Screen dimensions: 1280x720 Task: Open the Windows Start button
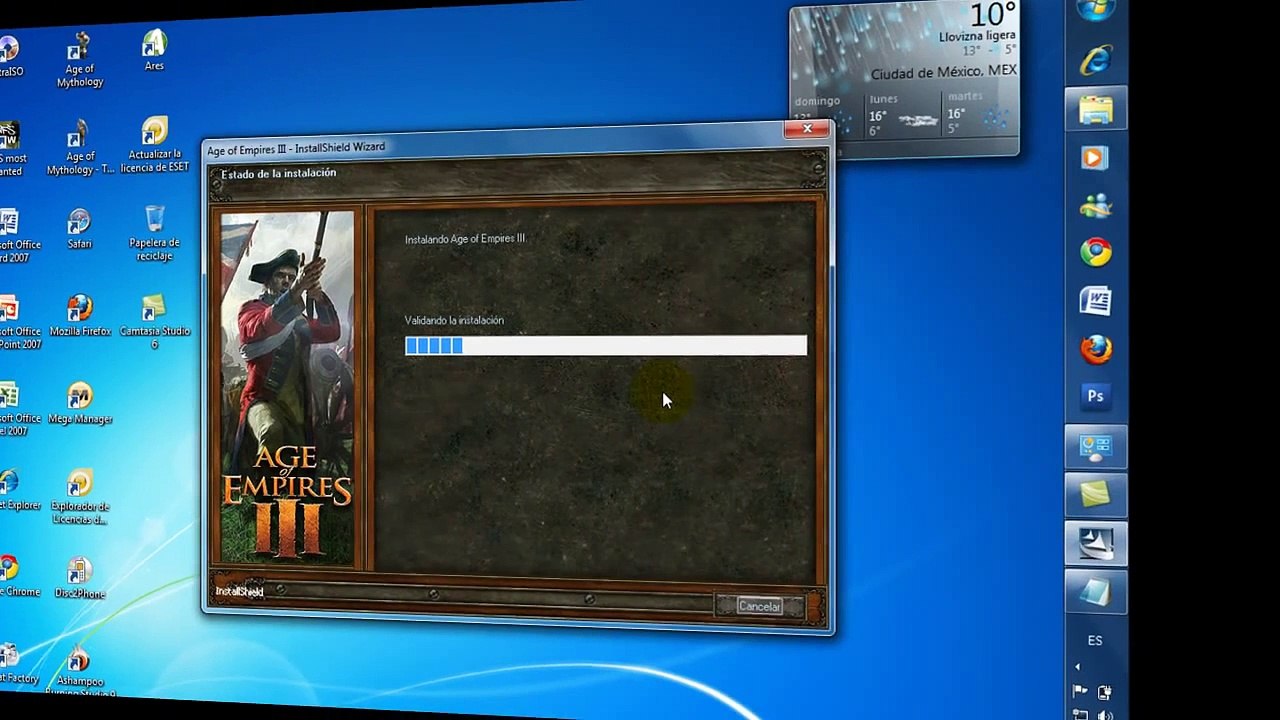[1096, 10]
